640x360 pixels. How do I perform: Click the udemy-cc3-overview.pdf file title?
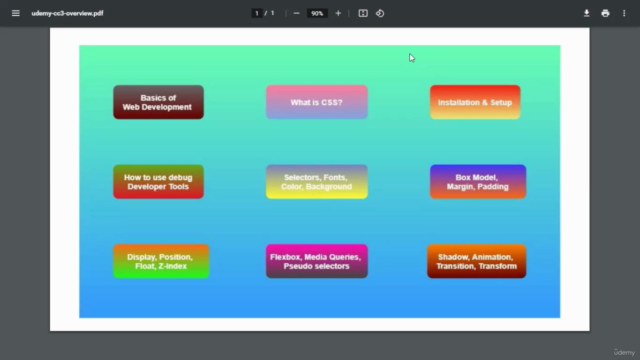[x=67, y=13]
